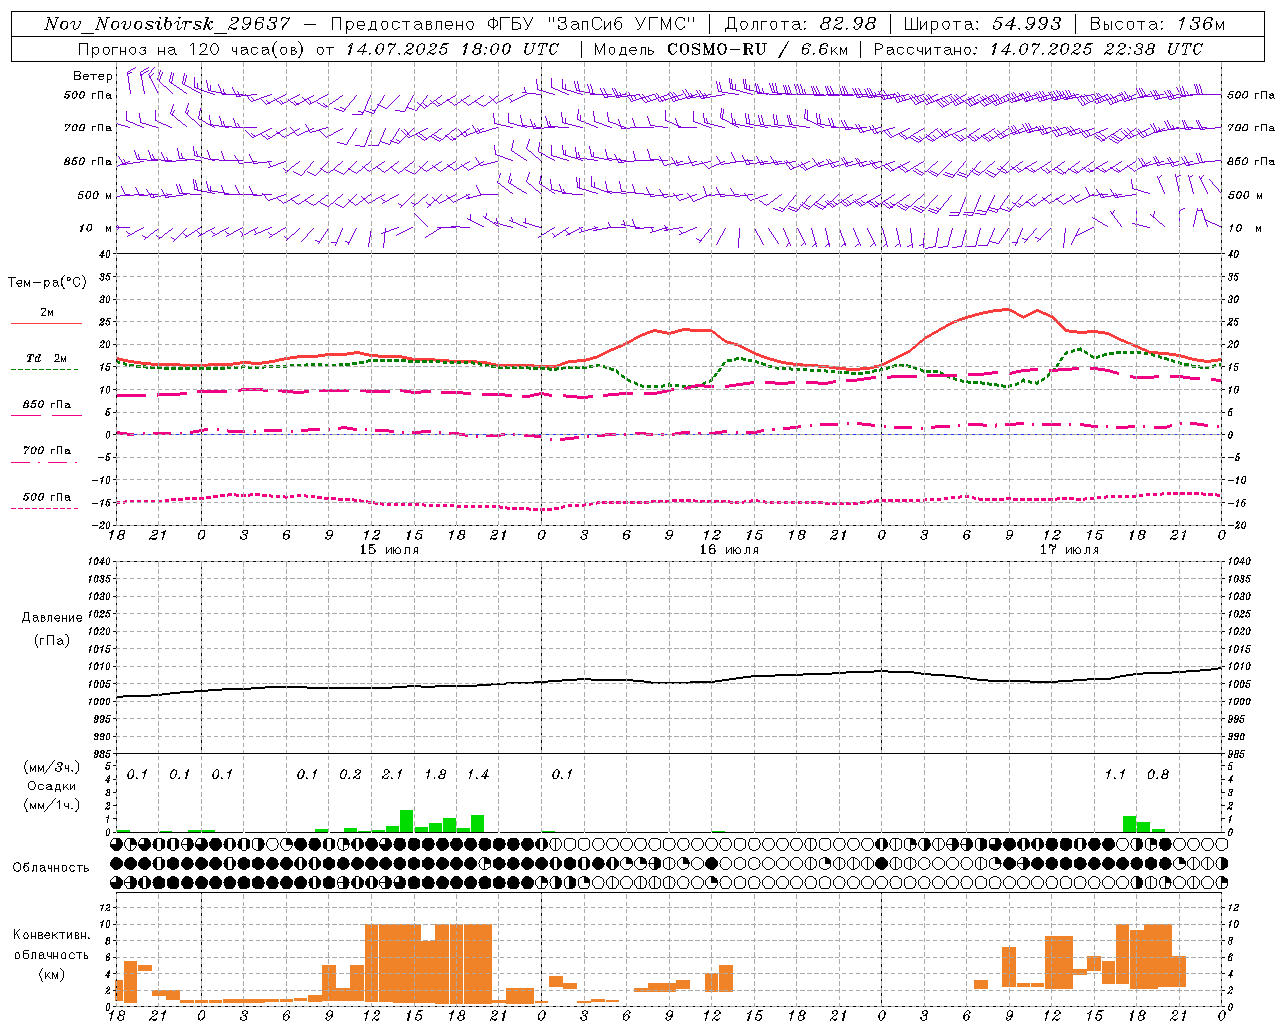Click the 16 июля date label
Screen dimensions: 1280x1024
pos(729,550)
